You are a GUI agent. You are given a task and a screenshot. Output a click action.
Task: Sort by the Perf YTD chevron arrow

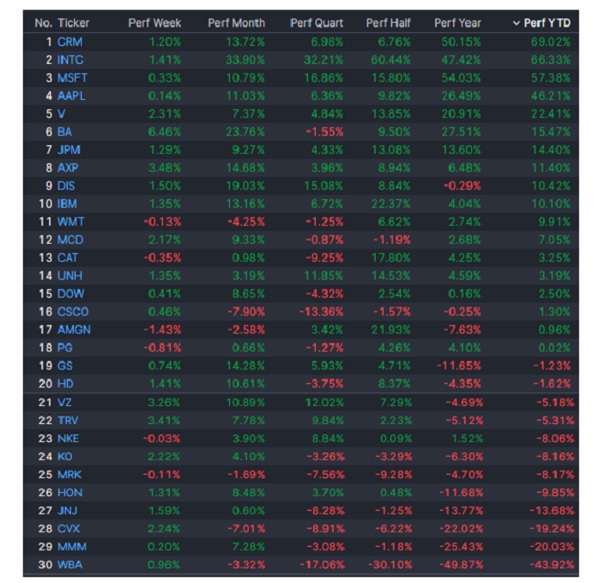point(516,23)
